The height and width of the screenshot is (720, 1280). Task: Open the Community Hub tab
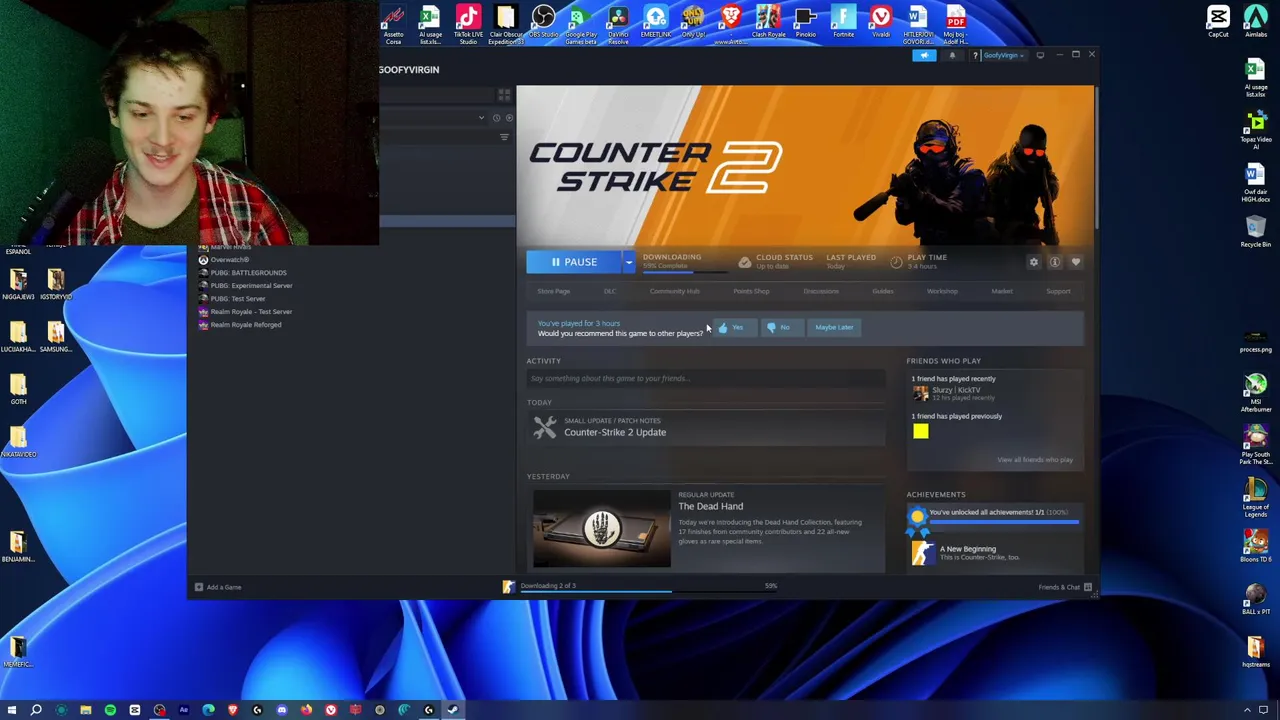[674, 291]
